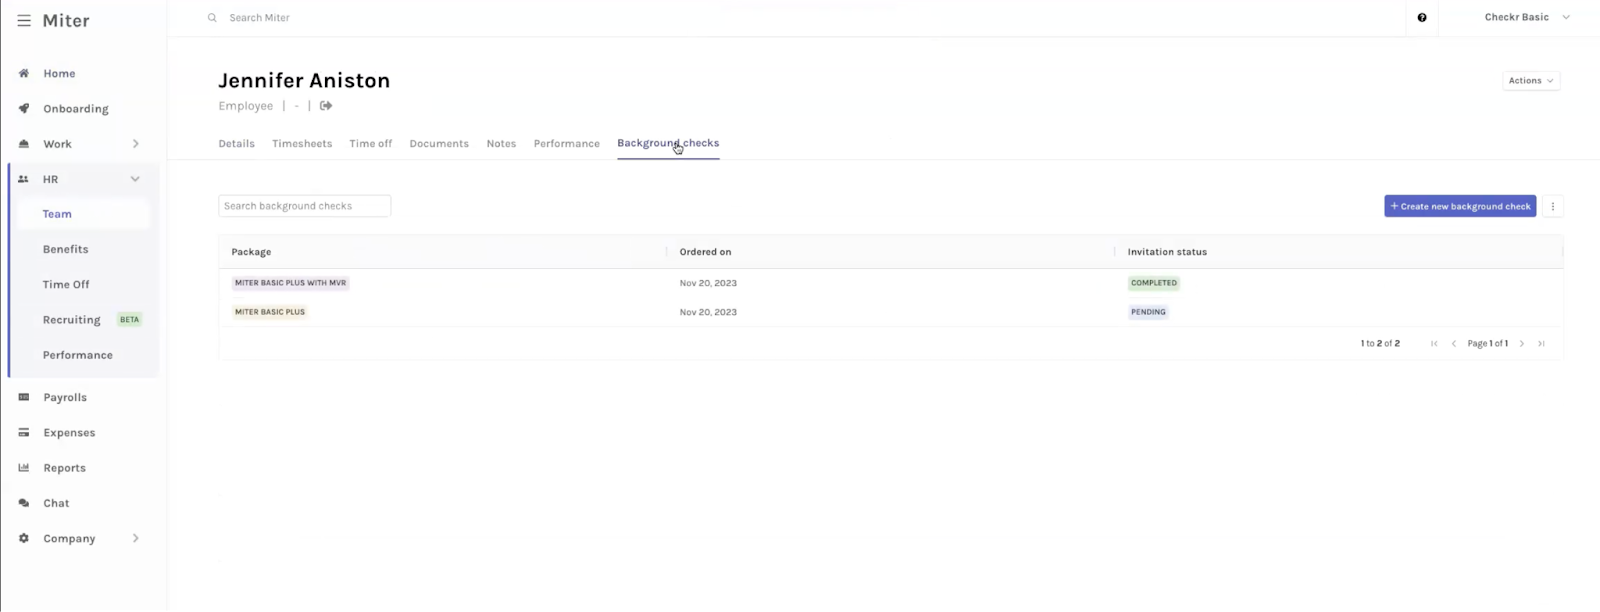Click the Page 1 of 1 indicator
Screen dimensions: 1600x612
tap(1488, 344)
